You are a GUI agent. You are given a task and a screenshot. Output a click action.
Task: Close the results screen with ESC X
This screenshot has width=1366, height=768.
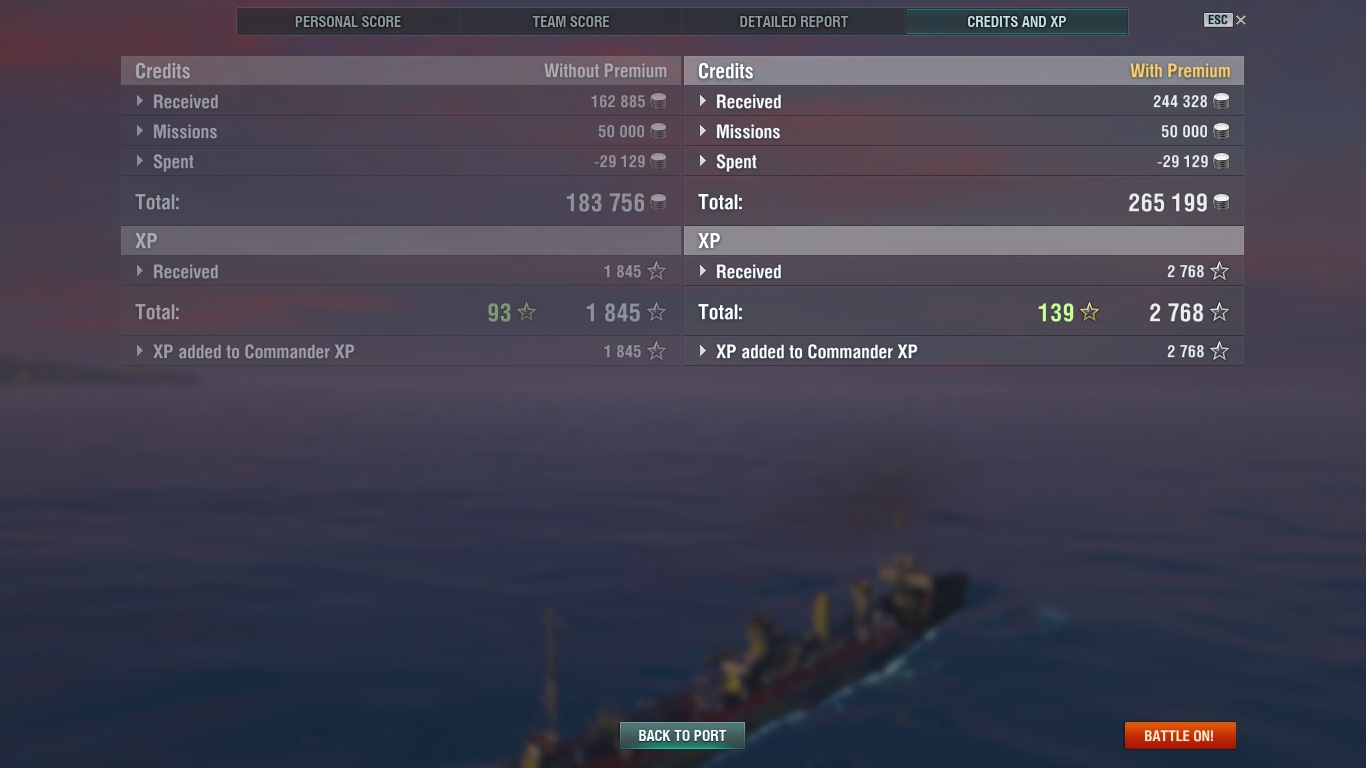(x=1225, y=20)
